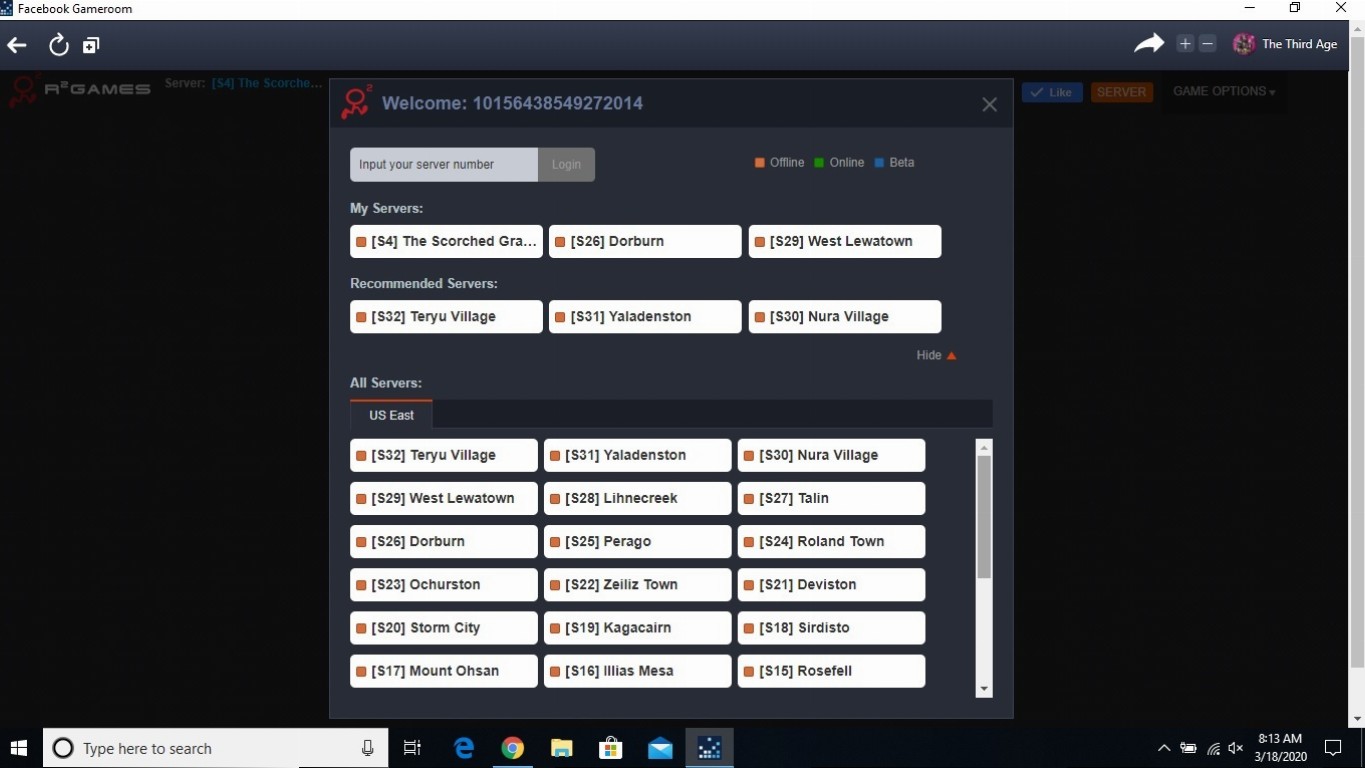Screen dimensions: 1365x768
Task: Close the server selection dialog
Action: pos(989,104)
